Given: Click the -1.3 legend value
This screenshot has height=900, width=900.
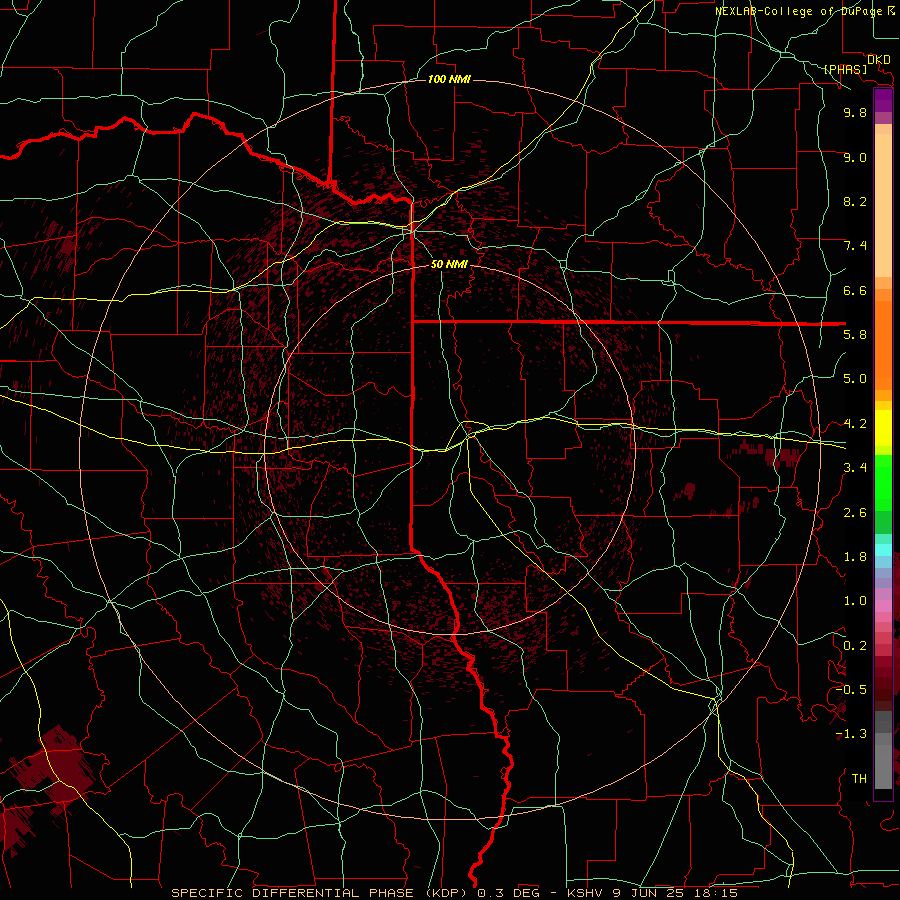Looking at the screenshot, I should point(851,734).
